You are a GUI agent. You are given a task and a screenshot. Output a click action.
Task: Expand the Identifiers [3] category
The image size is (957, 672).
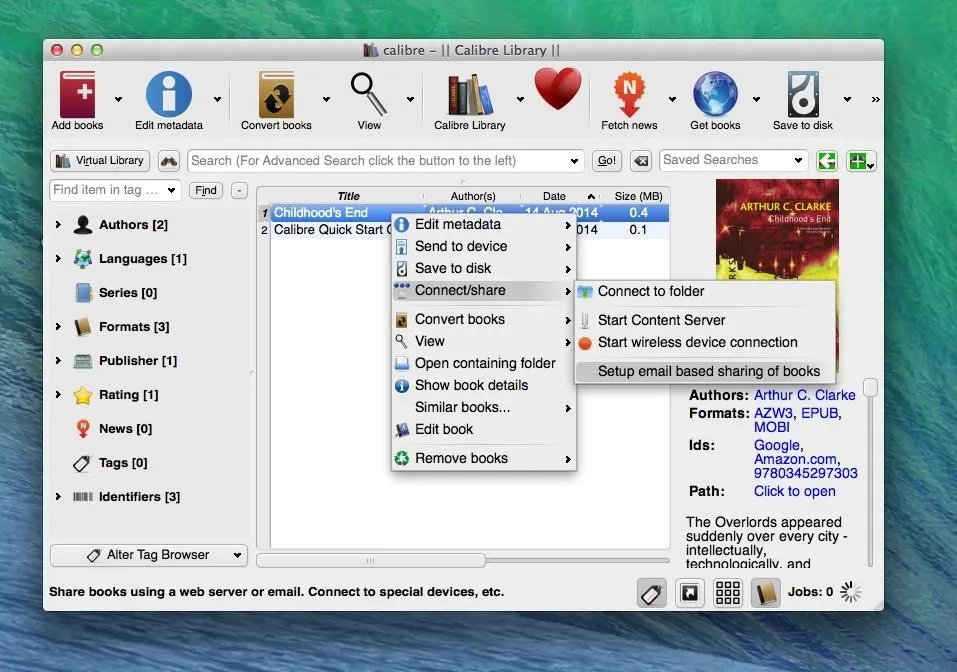(58, 497)
